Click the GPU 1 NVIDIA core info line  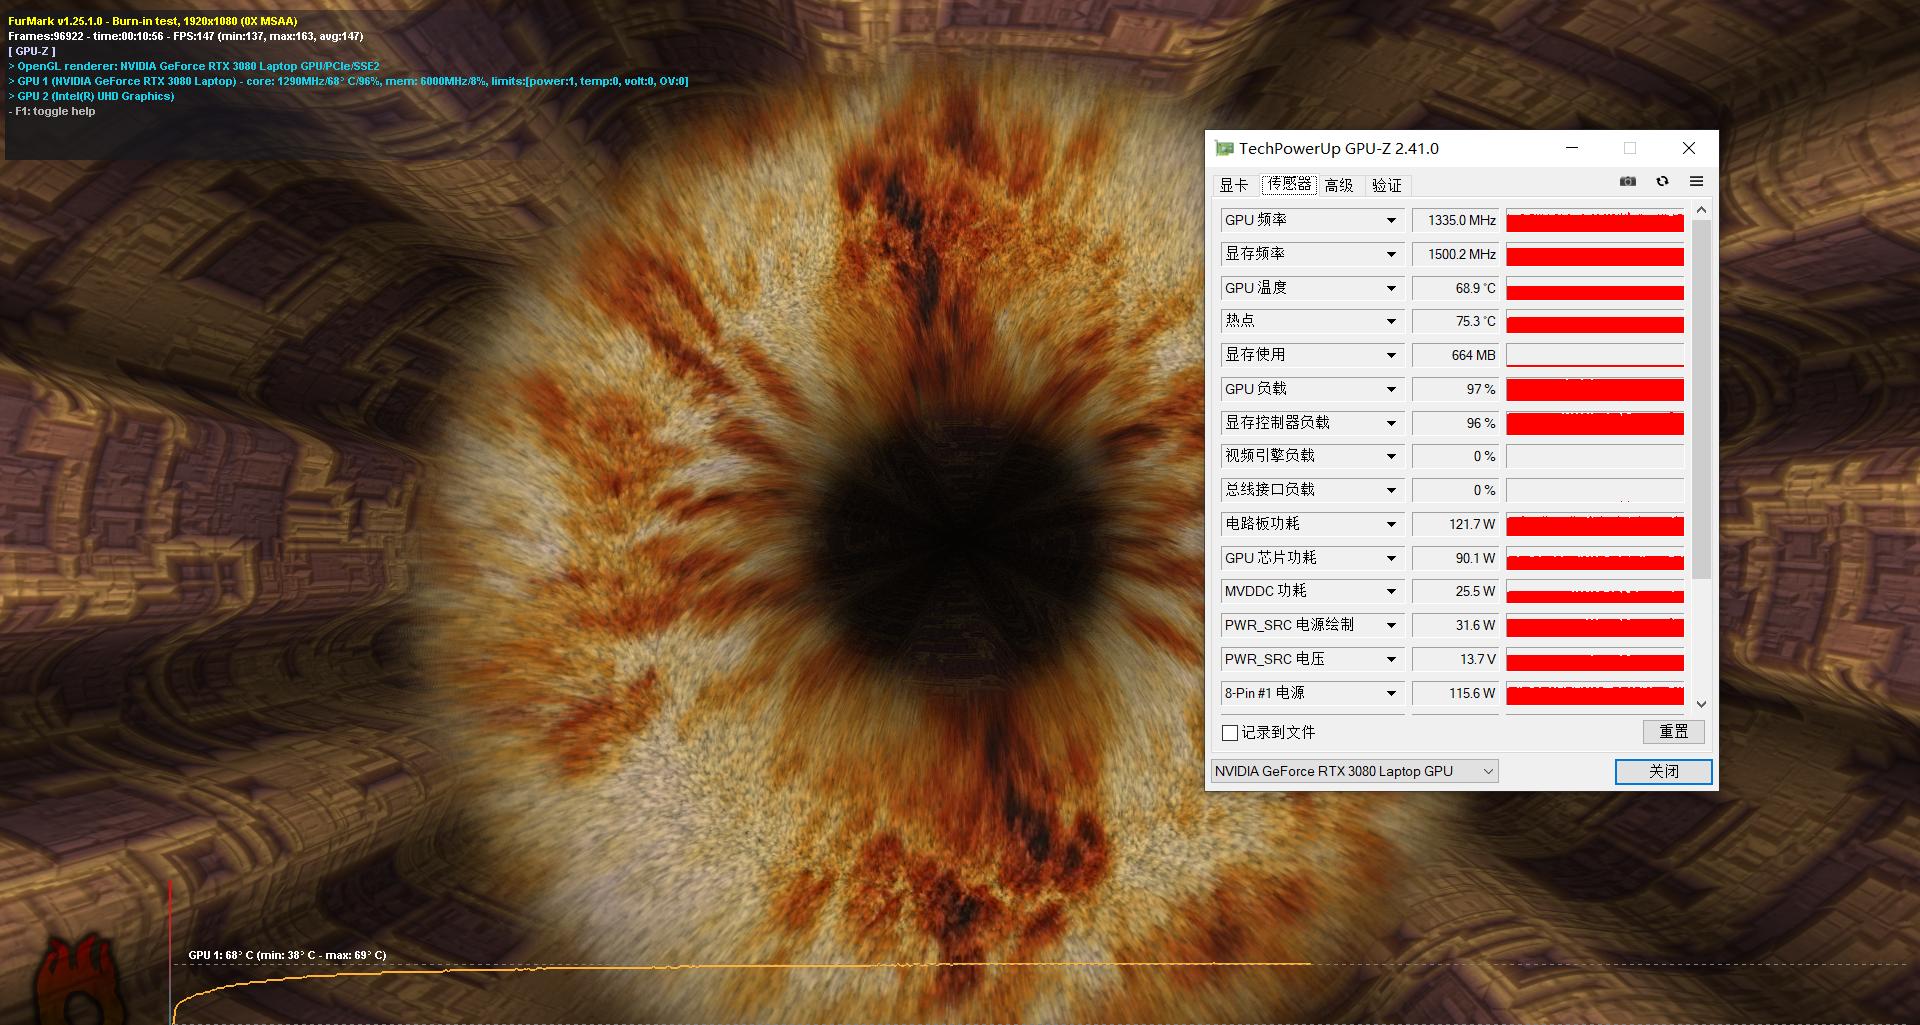click(x=348, y=81)
